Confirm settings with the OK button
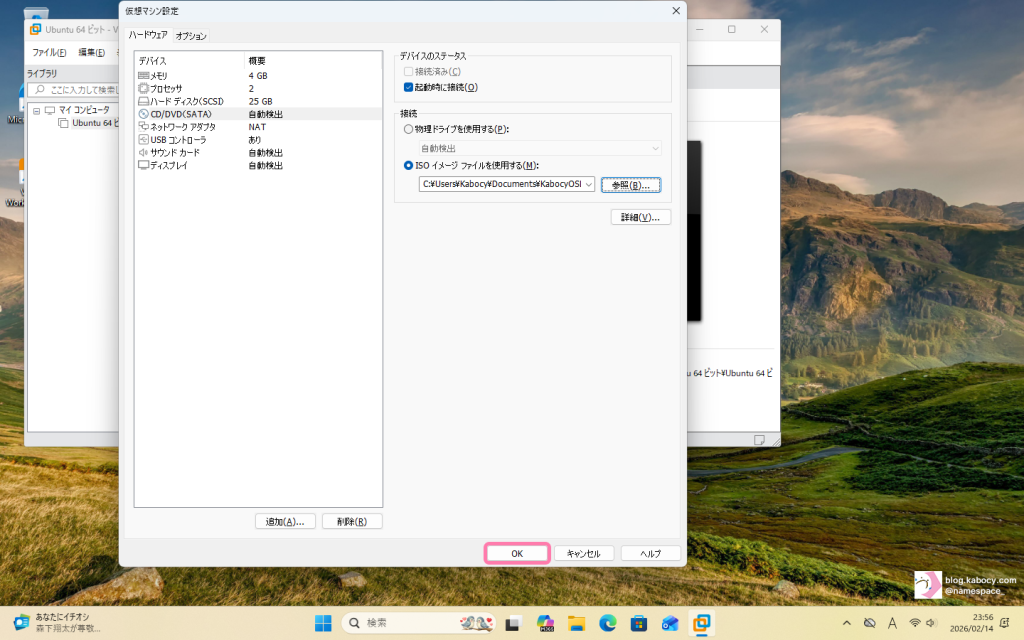This screenshot has height=640, width=1024. pos(517,553)
